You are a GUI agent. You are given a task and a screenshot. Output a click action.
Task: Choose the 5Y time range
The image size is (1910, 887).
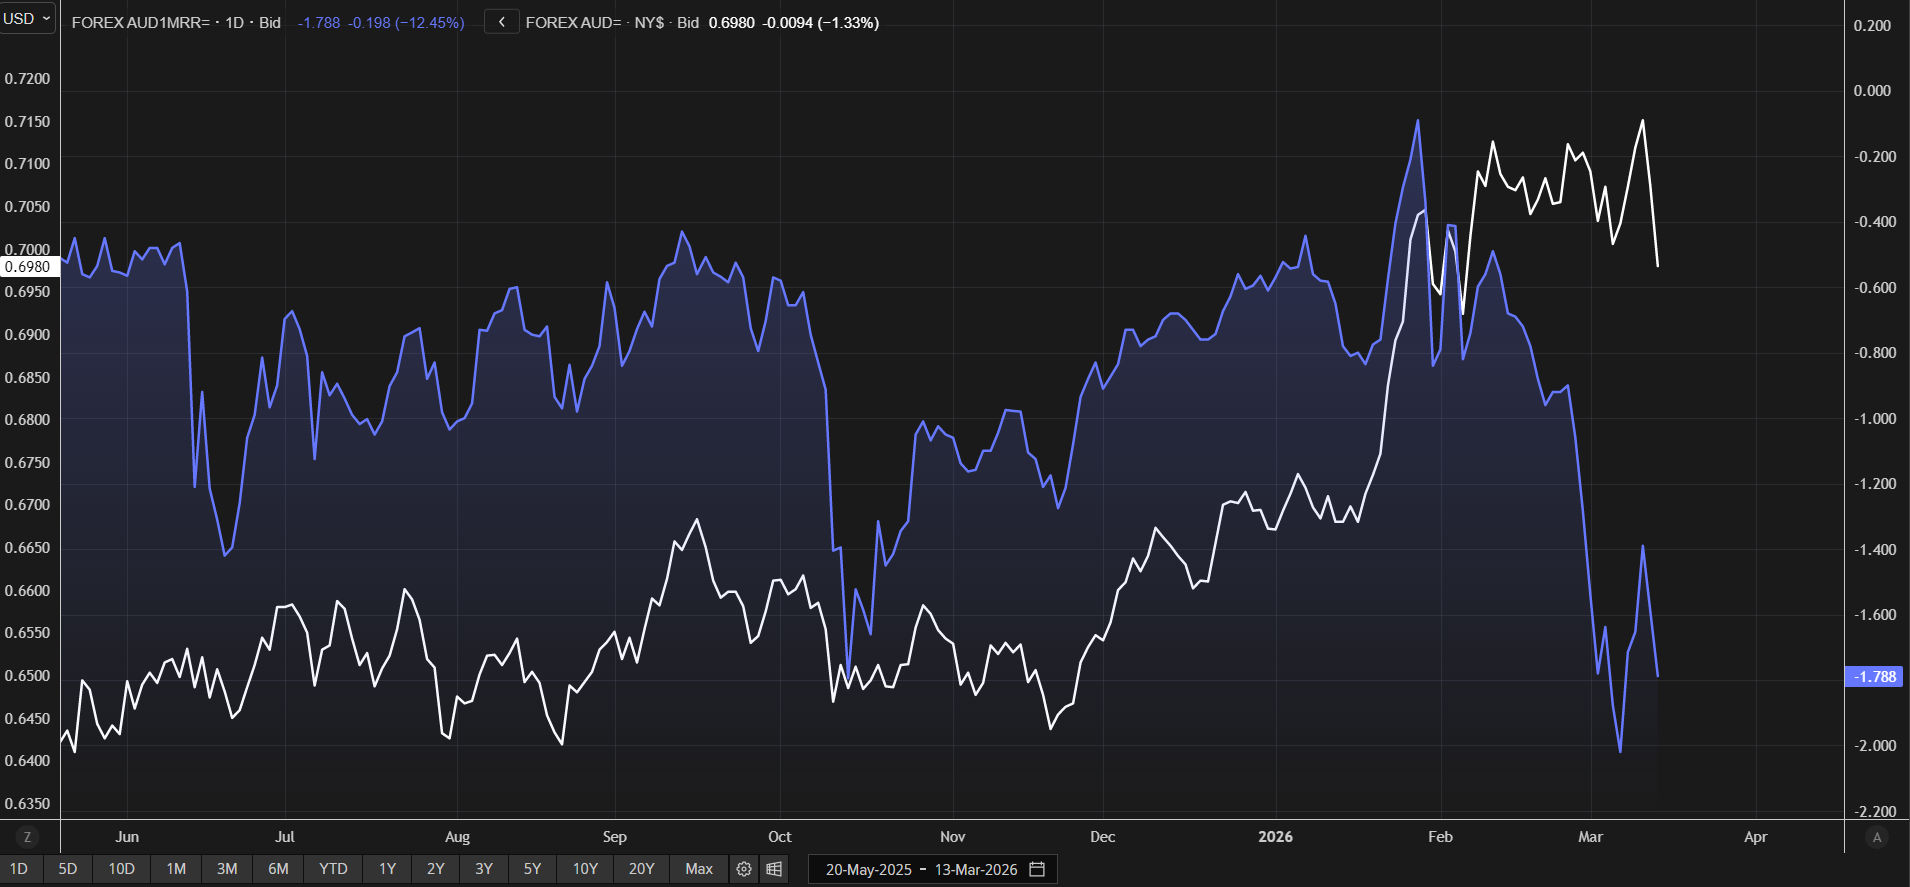pos(532,869)
